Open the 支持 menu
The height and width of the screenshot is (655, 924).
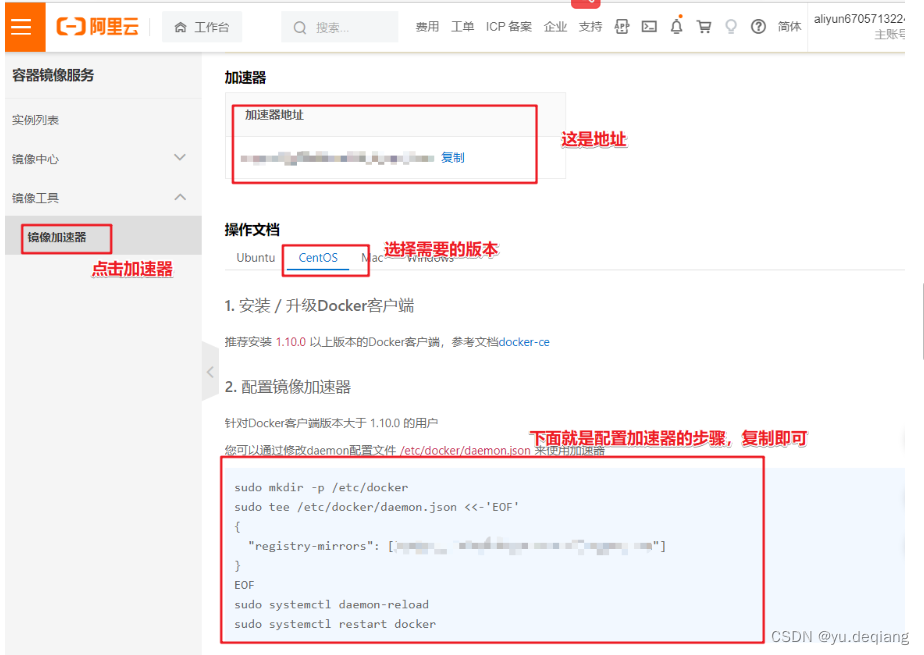pyautogui.click(x=590, y=27)
